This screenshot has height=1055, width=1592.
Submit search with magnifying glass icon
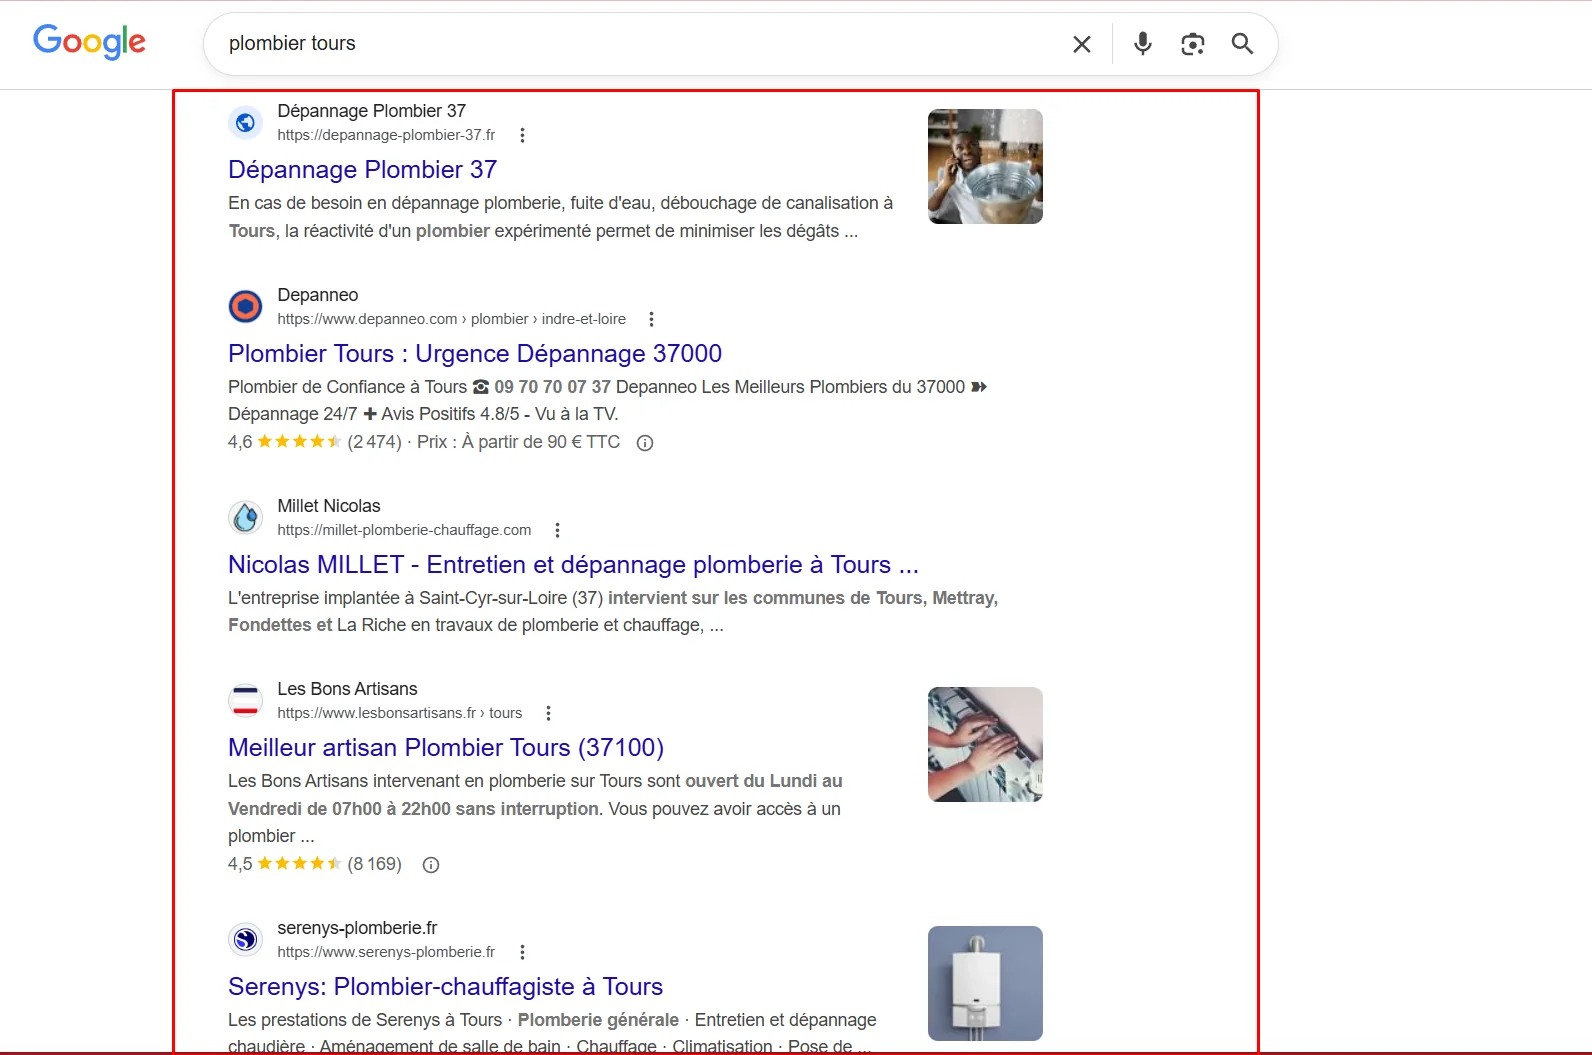coord(1242,44)
